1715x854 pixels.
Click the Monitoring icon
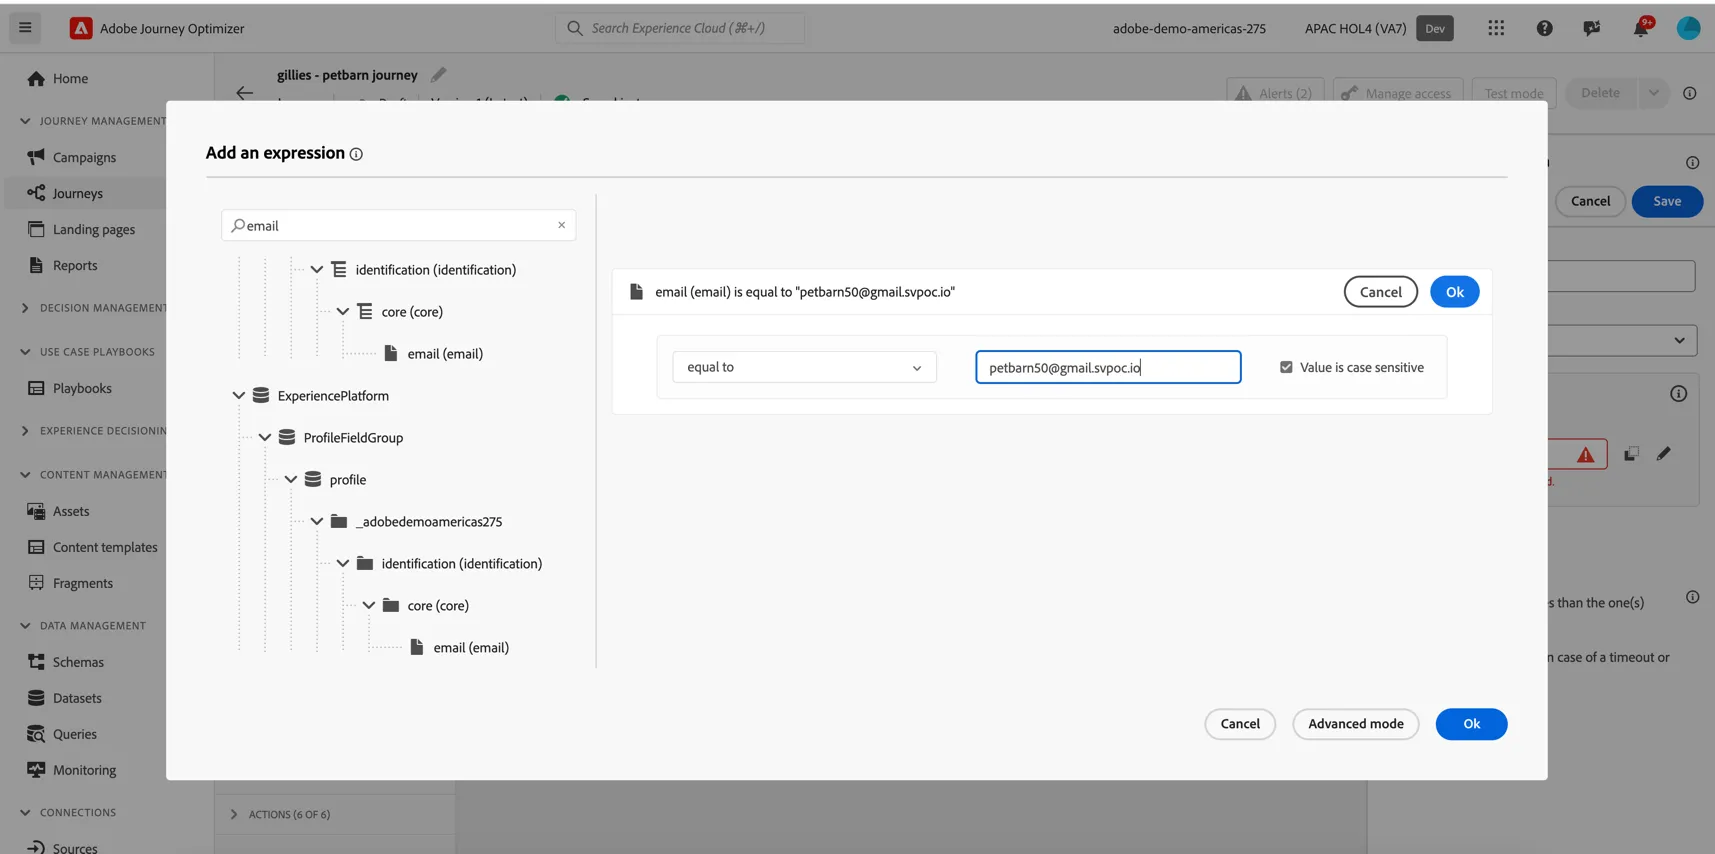(x=36, y=770)
